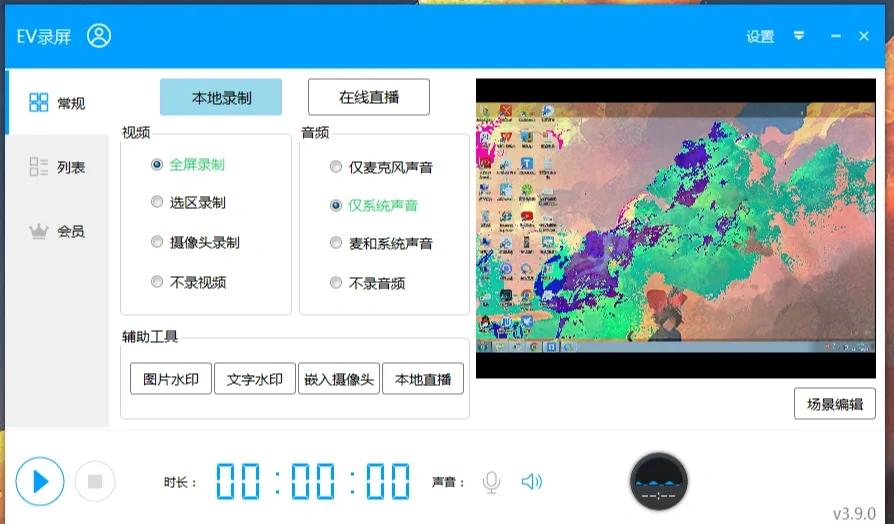This screenshot has height=524, width=894.
Task: Click the round dark audio waveform widget
Action: (x=659, y=482)
